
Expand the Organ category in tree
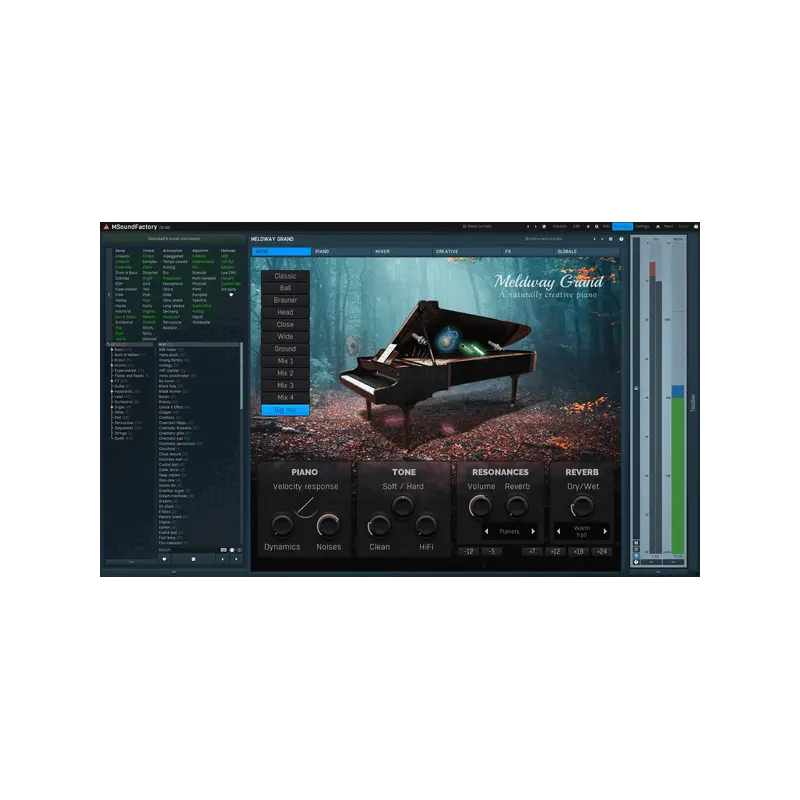tap(112, 407)
